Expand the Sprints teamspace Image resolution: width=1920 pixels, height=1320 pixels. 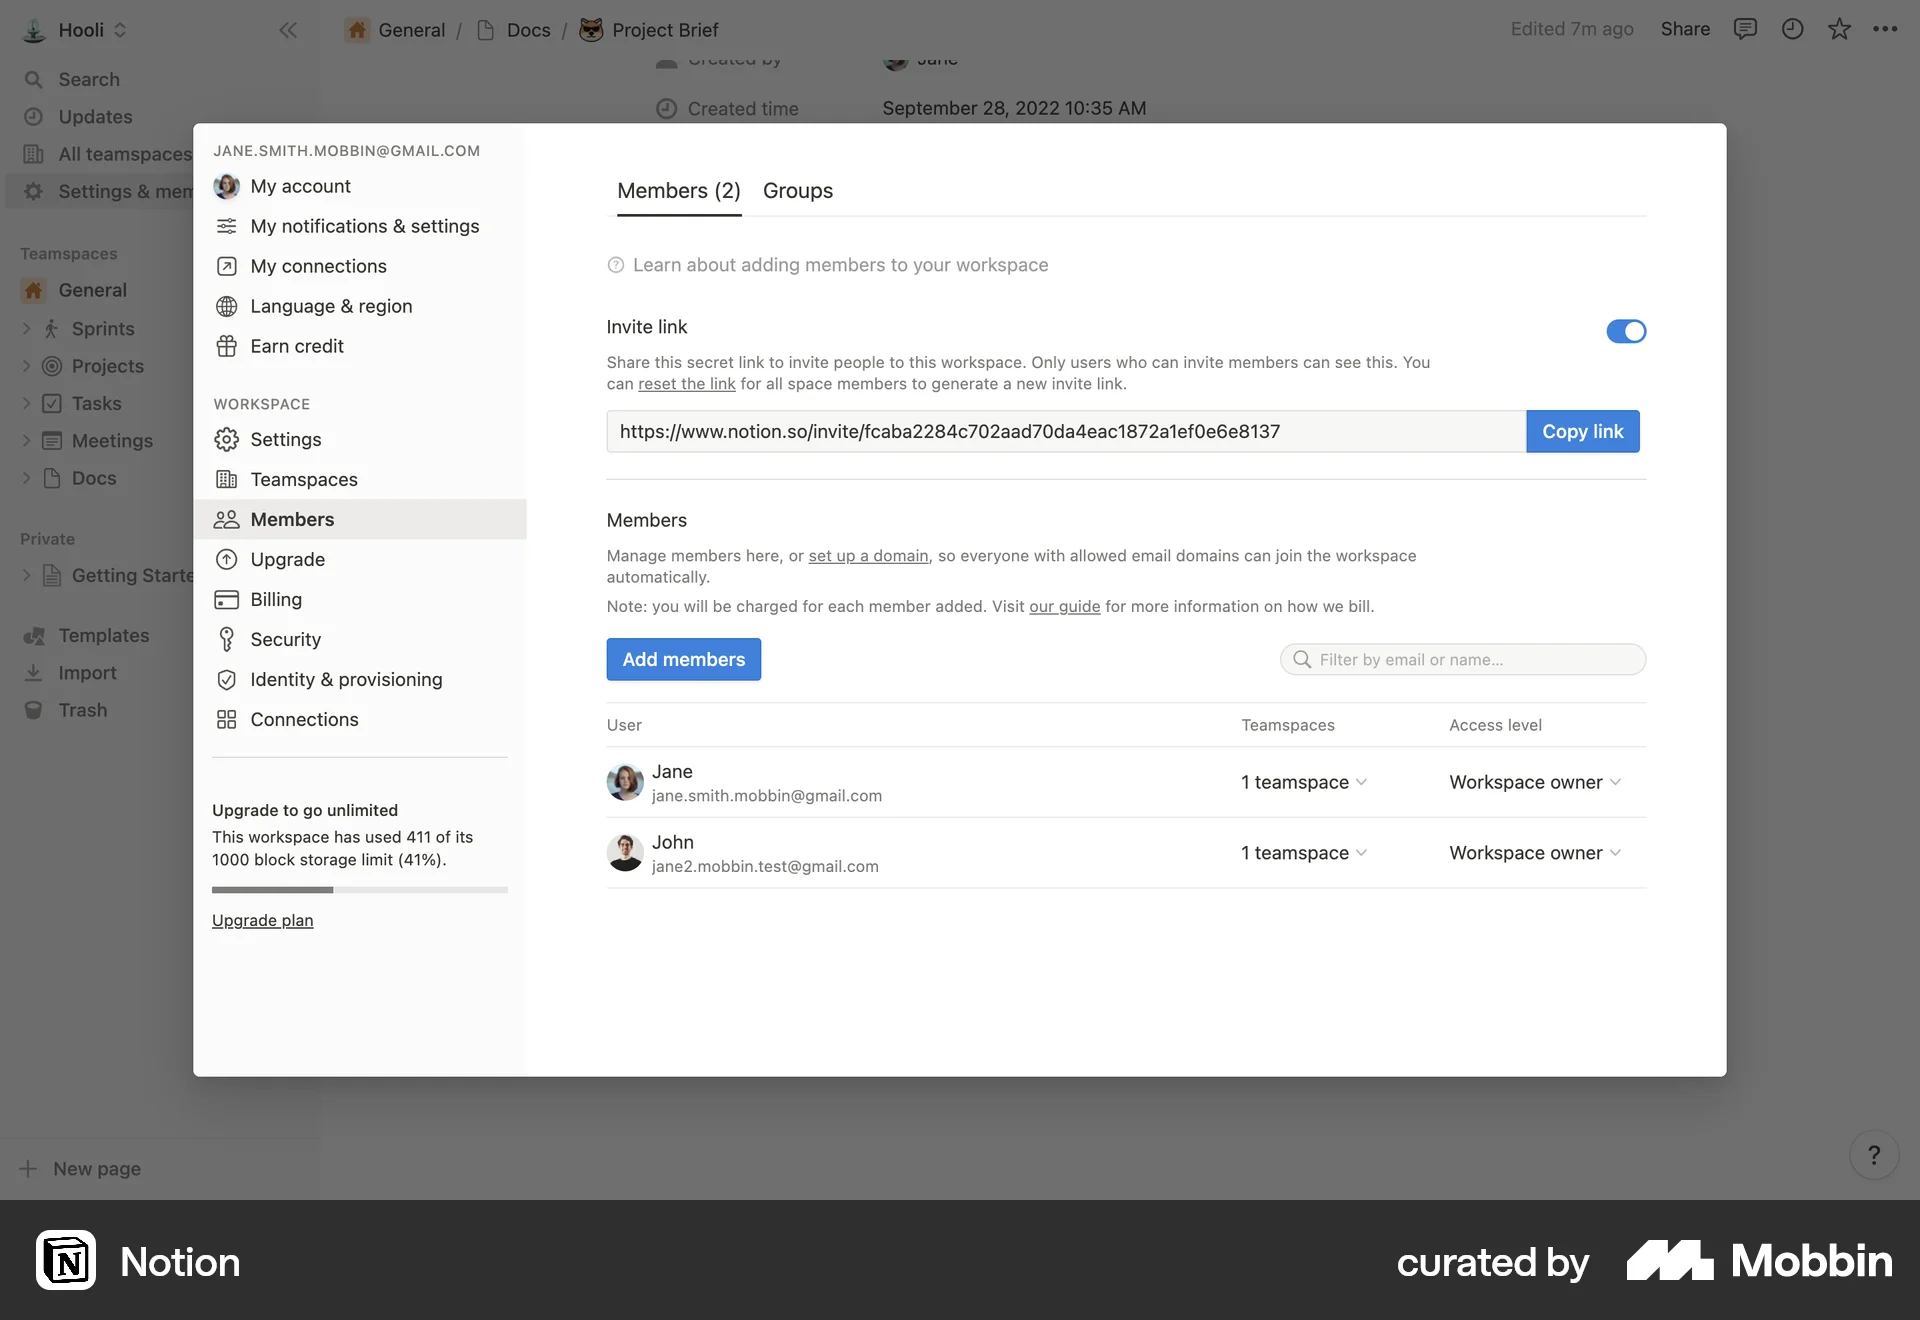(27, 329)
